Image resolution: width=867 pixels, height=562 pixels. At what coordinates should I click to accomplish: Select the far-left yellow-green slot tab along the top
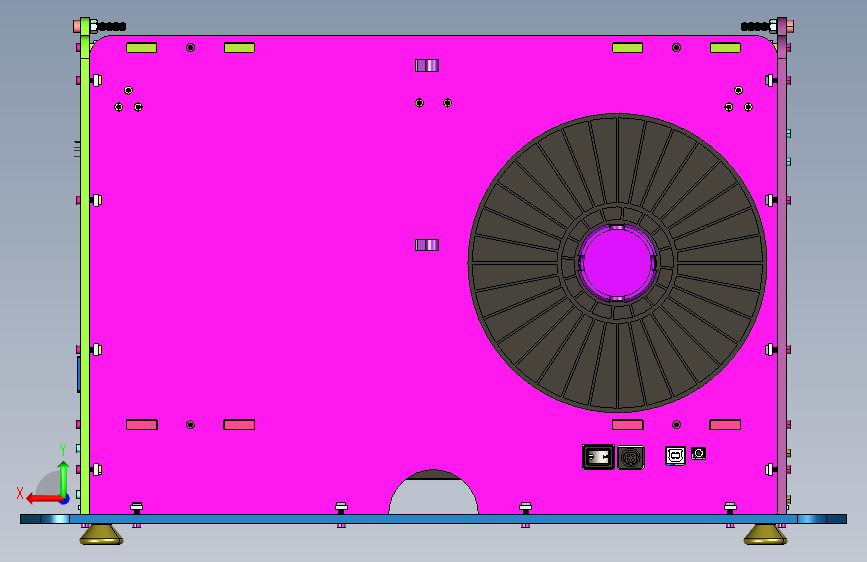(x=142, y=48)
